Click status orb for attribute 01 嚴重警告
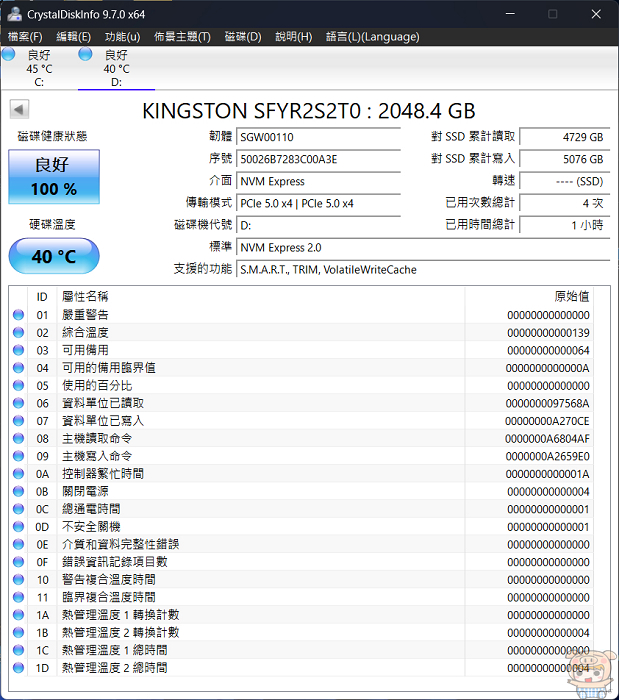The image size is (619, 700). click(x=18, y=315)
